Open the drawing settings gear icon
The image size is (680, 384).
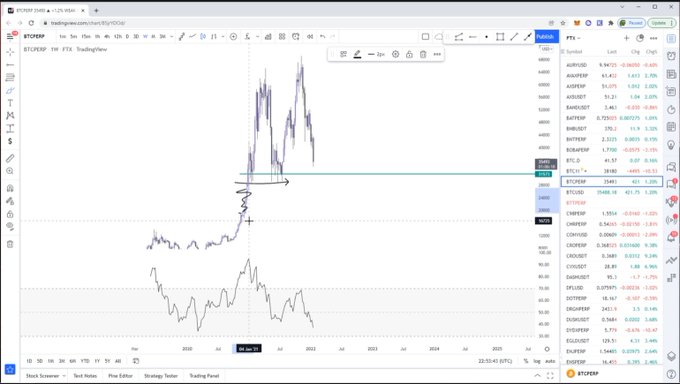pos(396,54)
